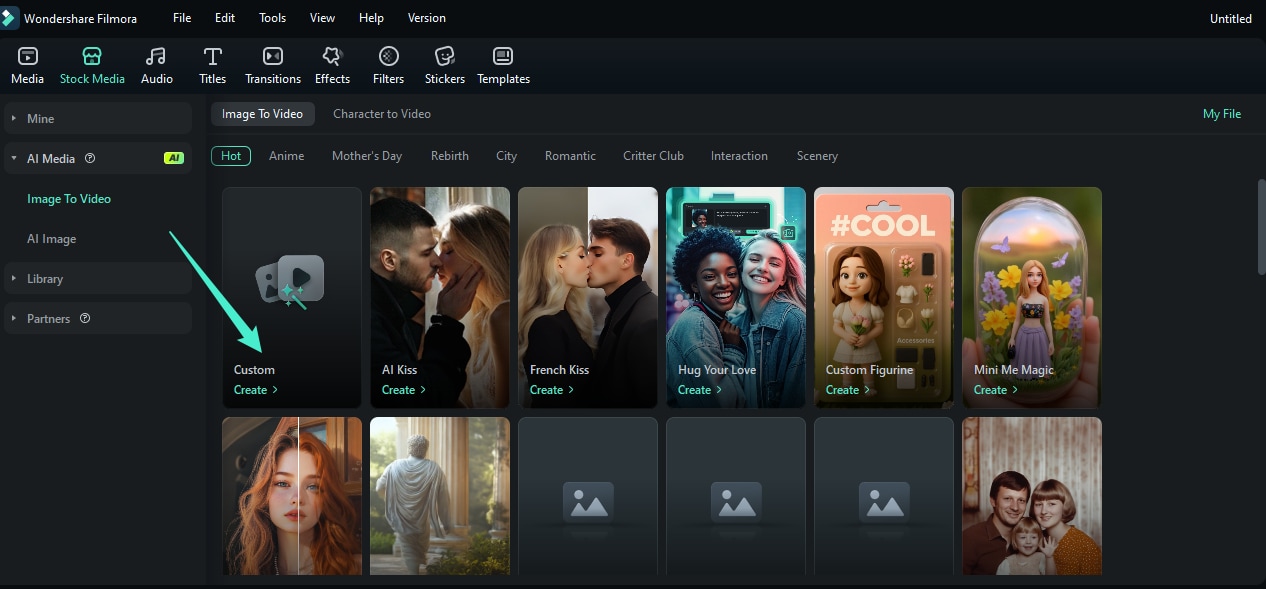Click the Wondershare Filmora logo icon
Viewport: 1266px width, 589px height.
click(x=9, y=18)
